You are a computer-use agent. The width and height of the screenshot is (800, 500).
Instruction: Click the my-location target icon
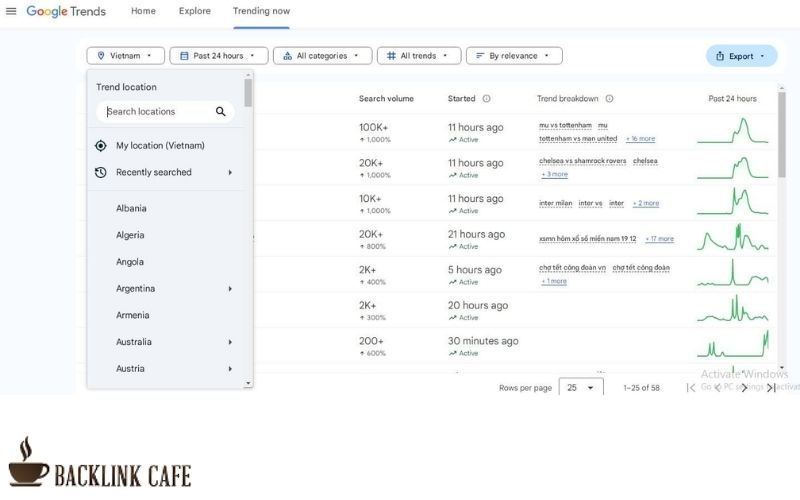coord(101,145)
